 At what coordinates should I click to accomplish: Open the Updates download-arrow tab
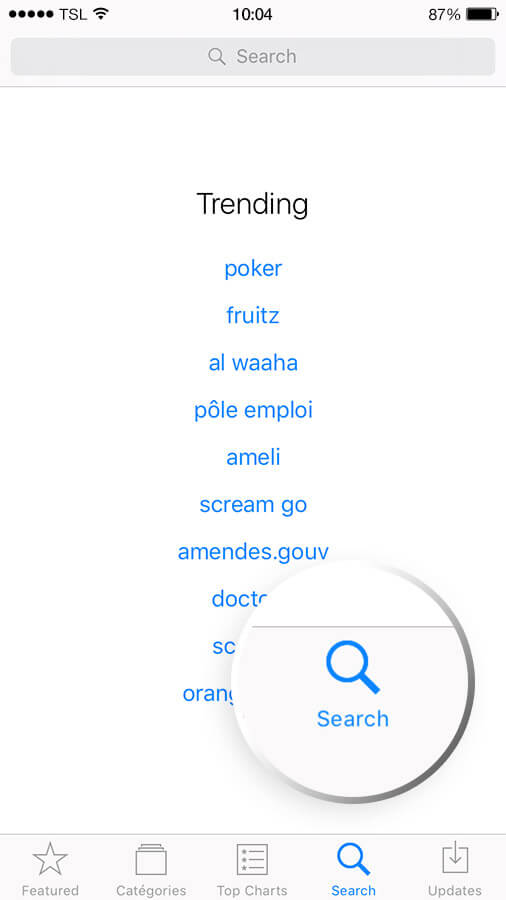[455, 868]
